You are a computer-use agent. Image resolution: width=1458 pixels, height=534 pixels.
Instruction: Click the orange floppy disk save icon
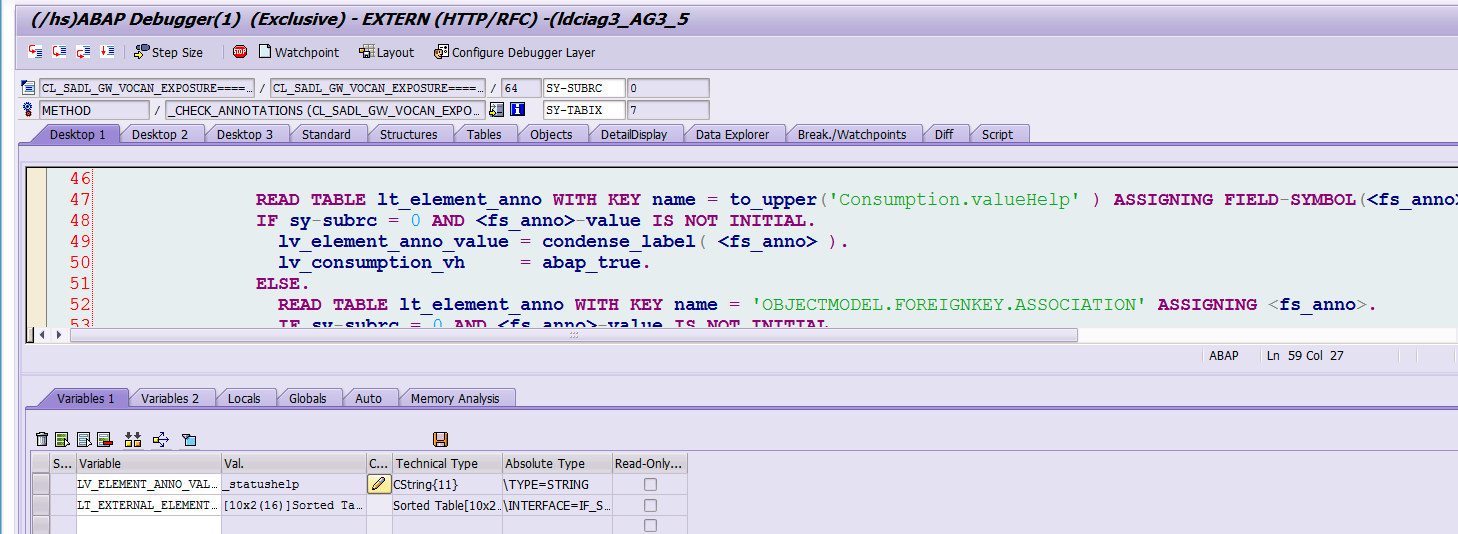click(440, 439)
